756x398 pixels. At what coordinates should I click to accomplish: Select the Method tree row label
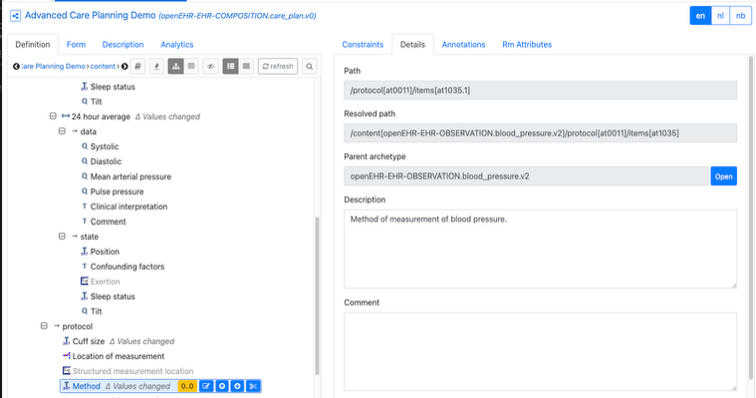[86, 386]
